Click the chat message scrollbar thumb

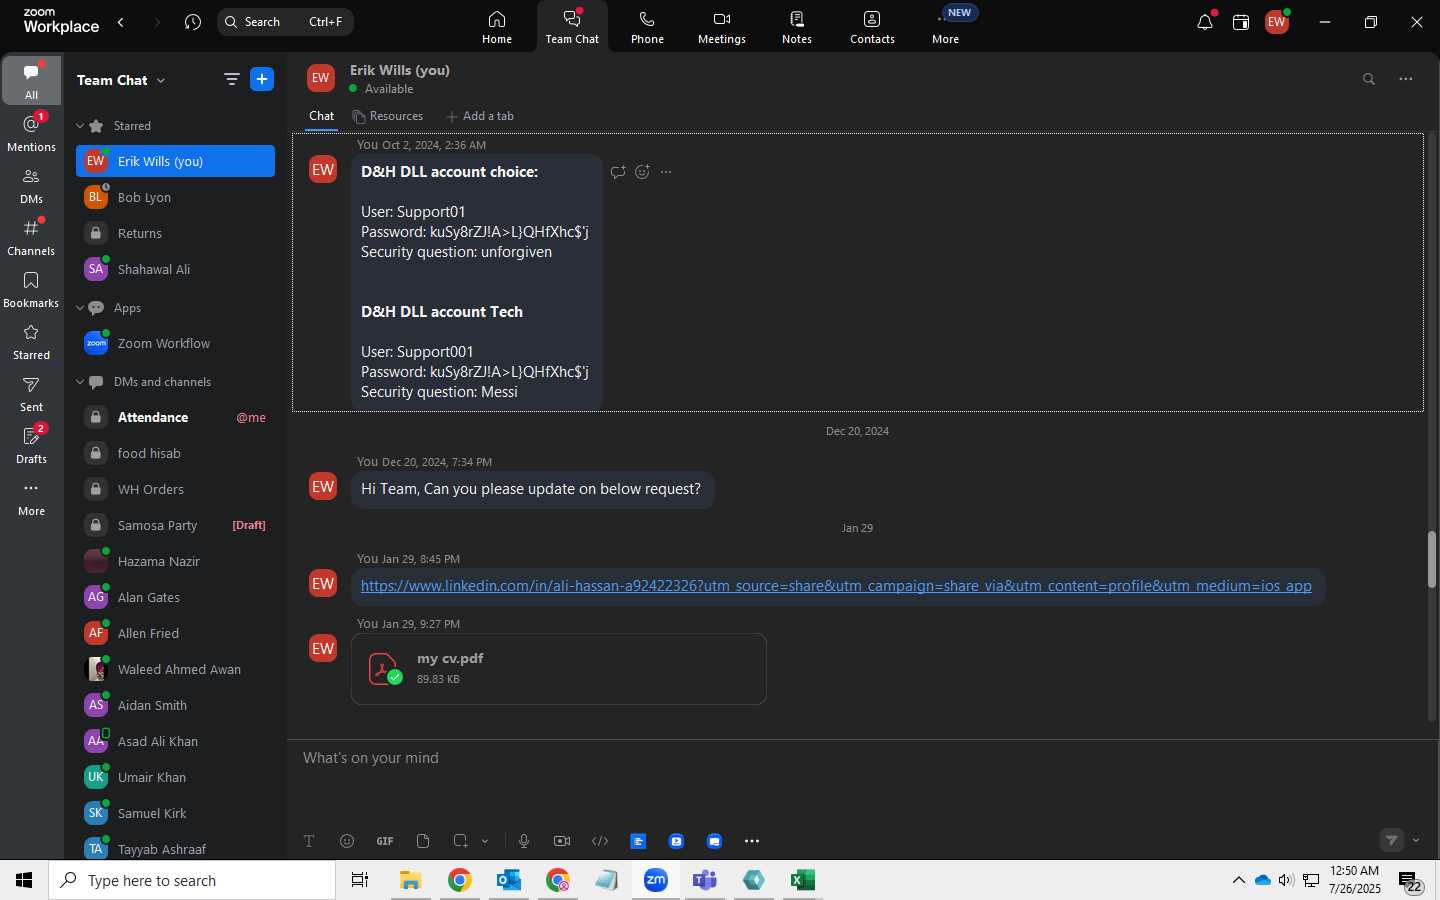[x=1432, y=560]
